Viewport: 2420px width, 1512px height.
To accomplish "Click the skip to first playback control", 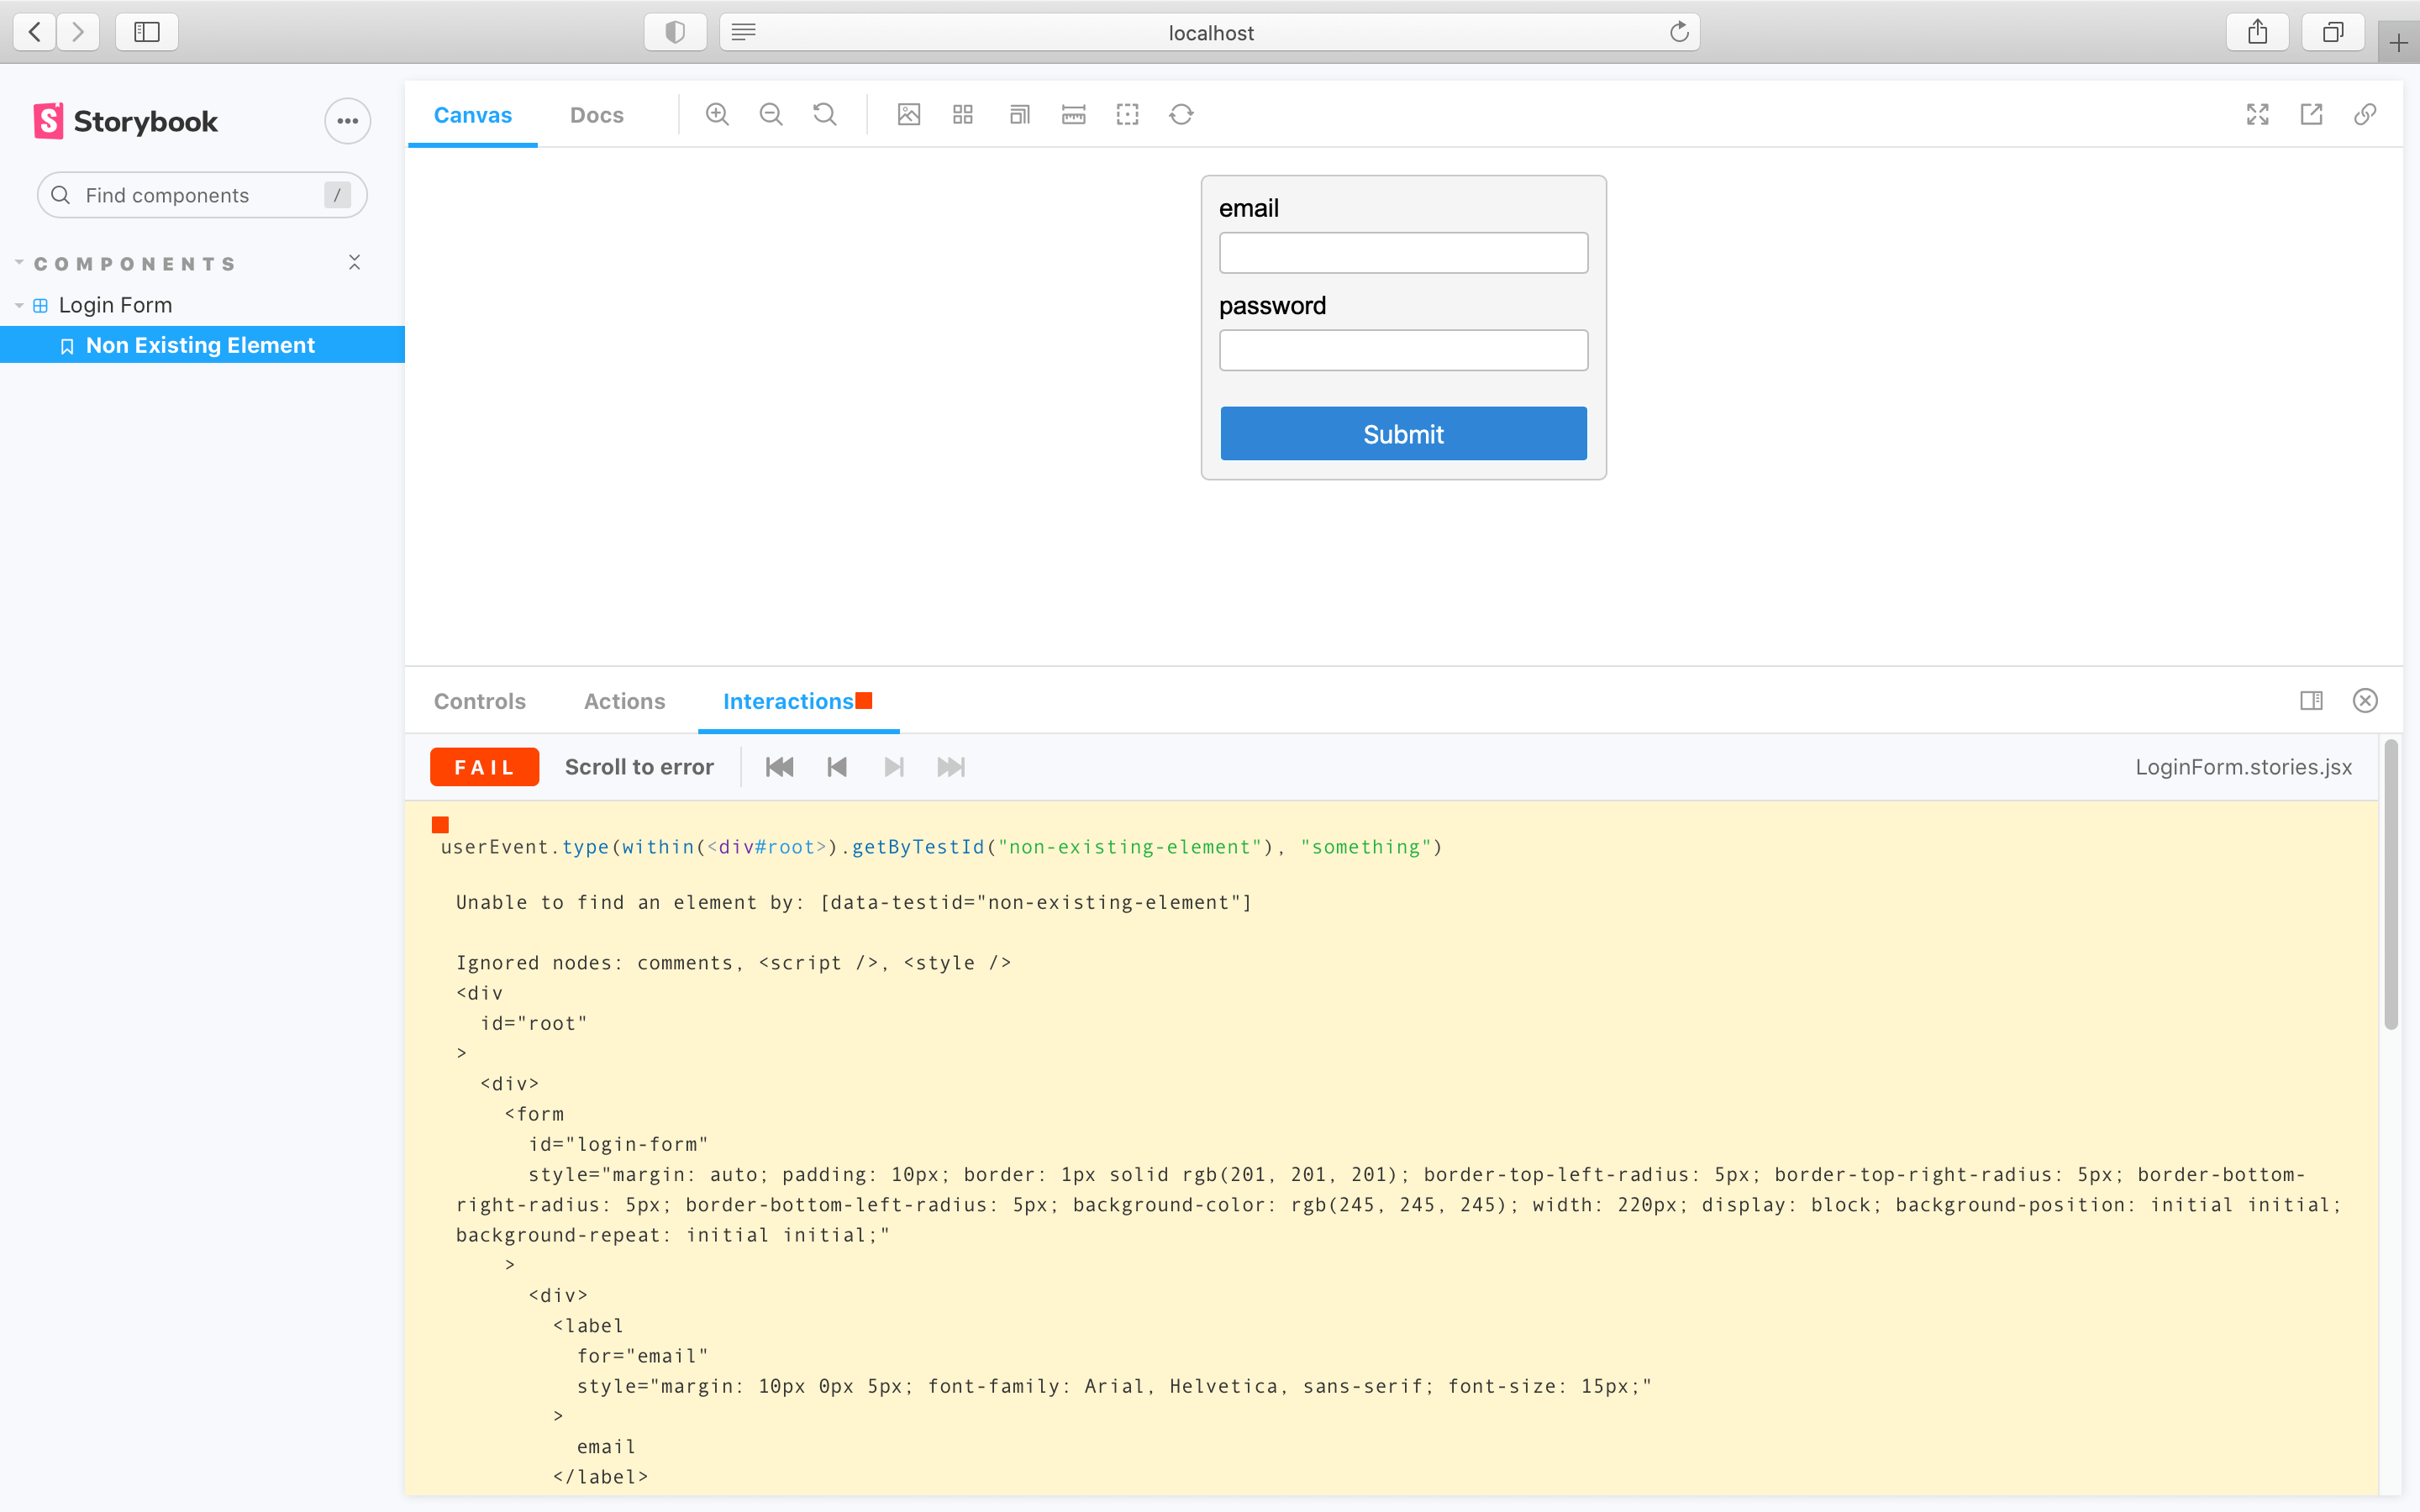I will click(x=779, y=766).
